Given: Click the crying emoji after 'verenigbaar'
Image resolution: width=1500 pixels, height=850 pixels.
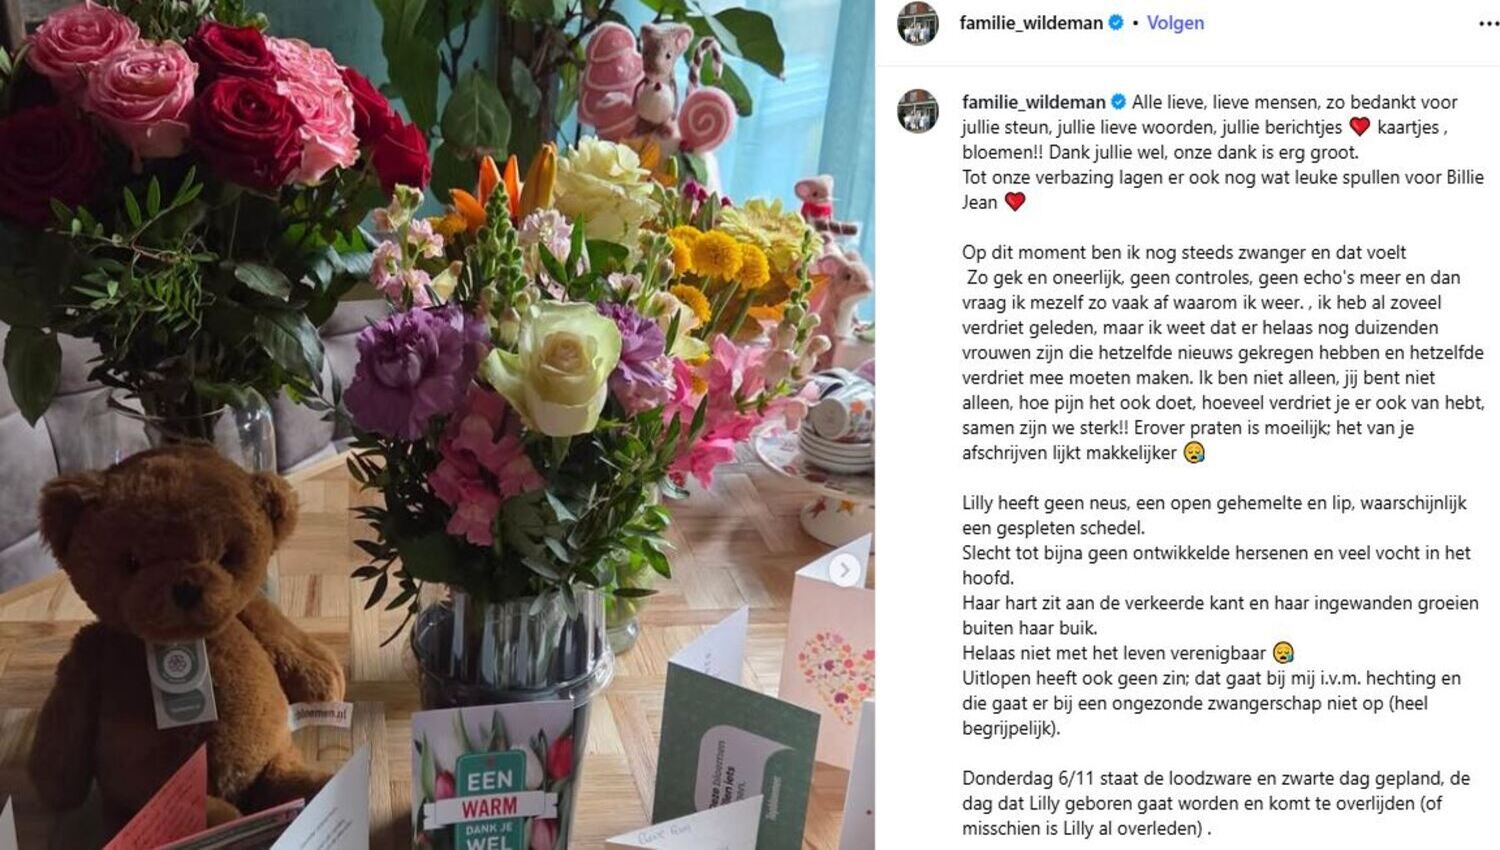Looking at the screenshot, I should pos(1283,653).
